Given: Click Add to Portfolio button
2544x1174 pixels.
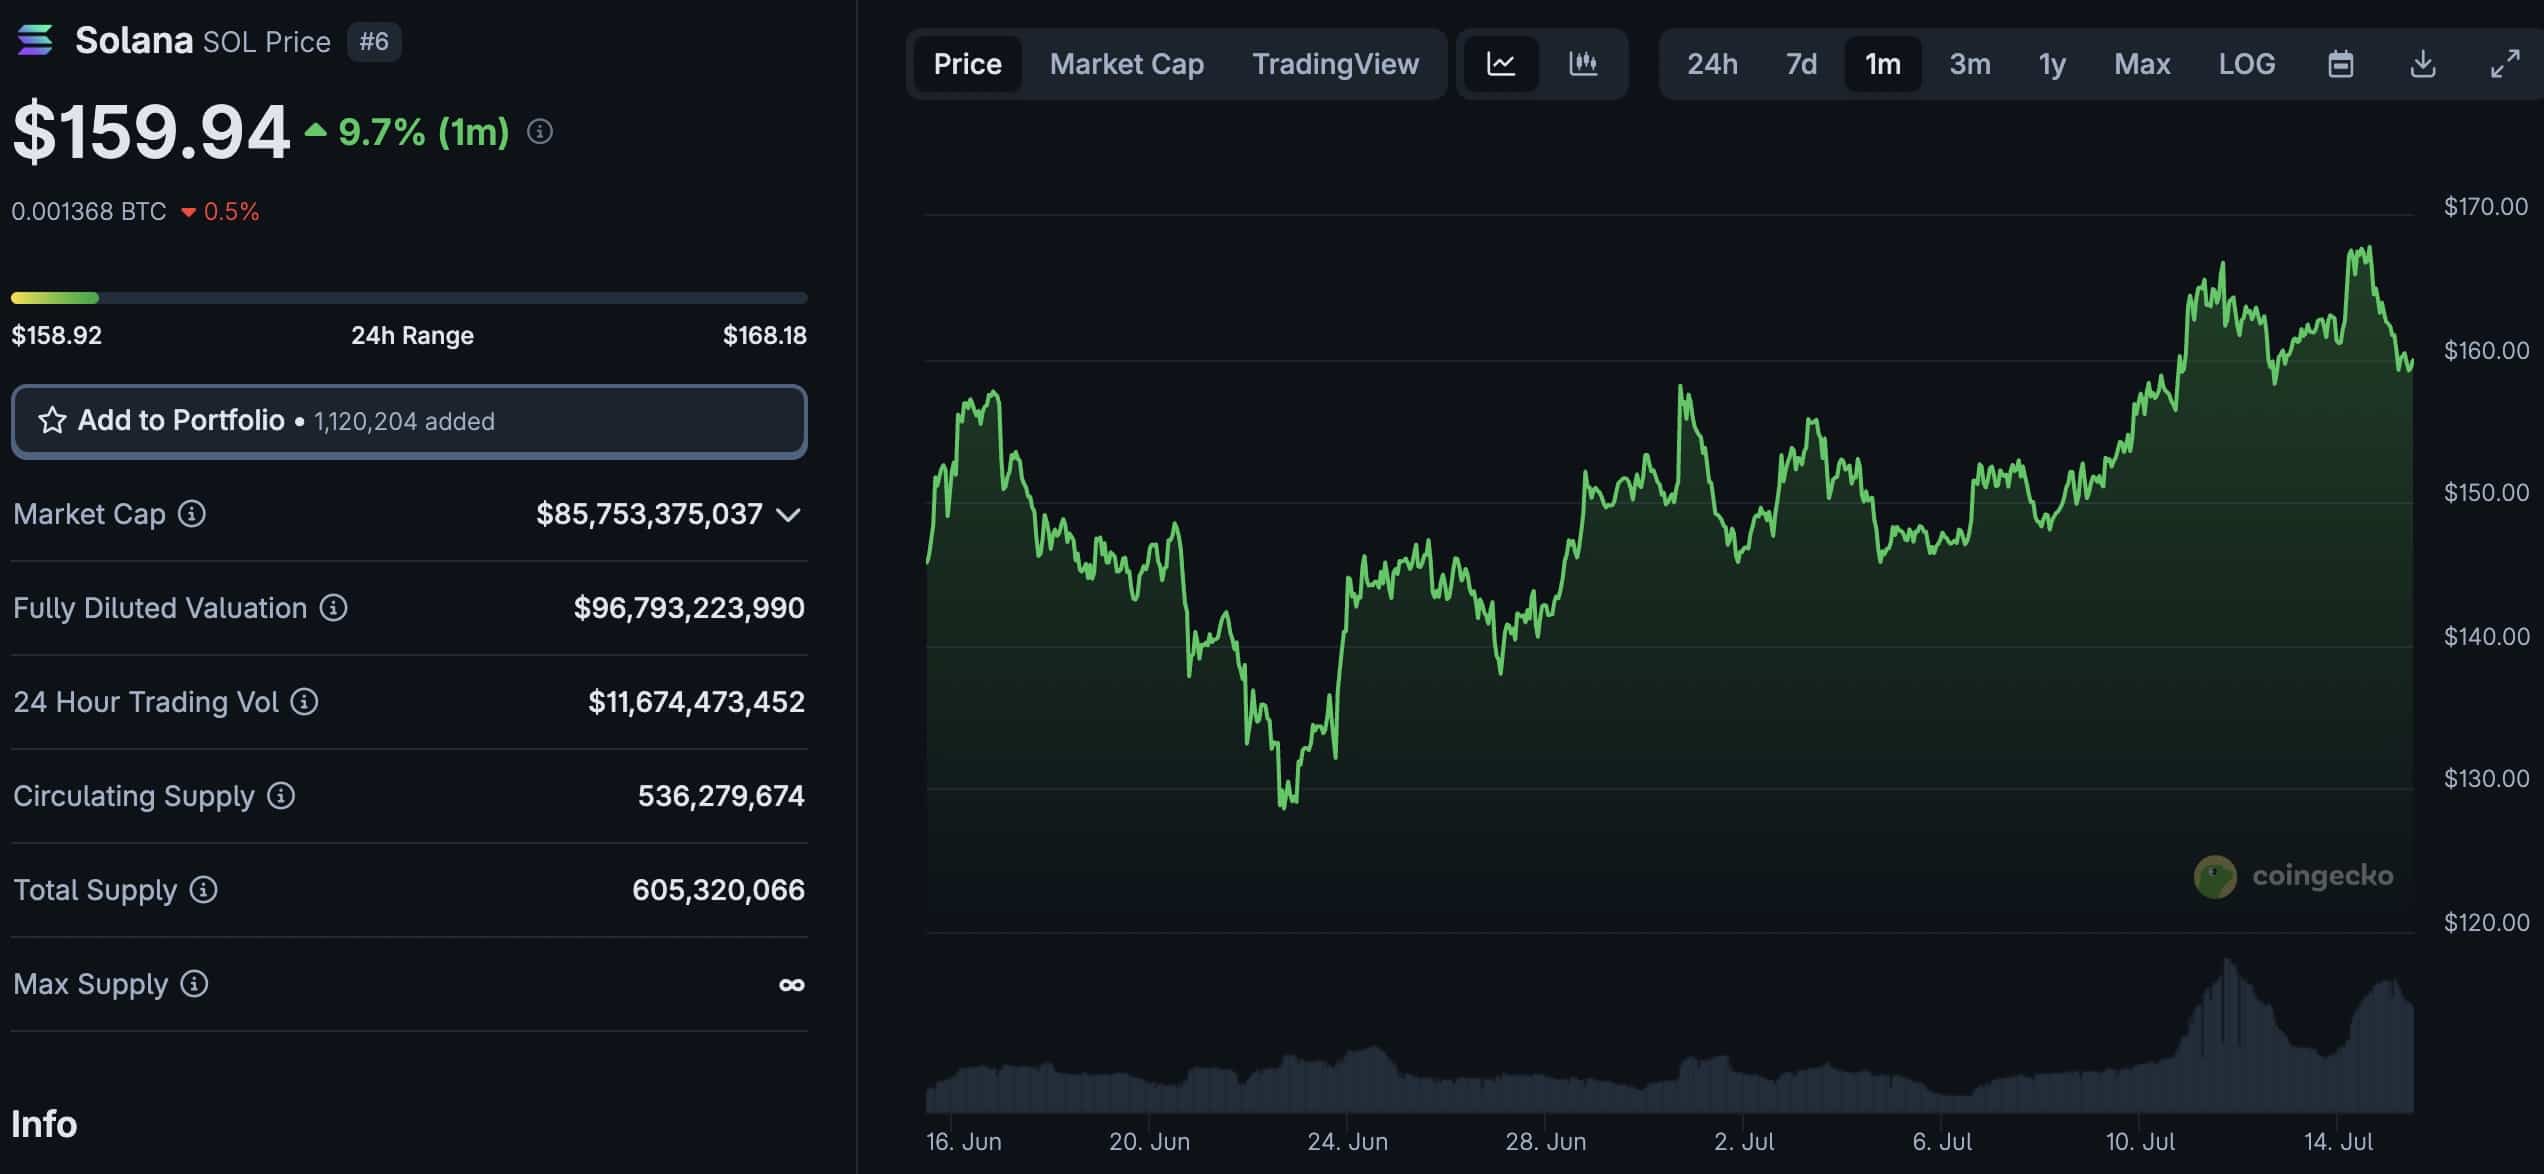Looking at the screenshot, I should click(x=409, y=421).
